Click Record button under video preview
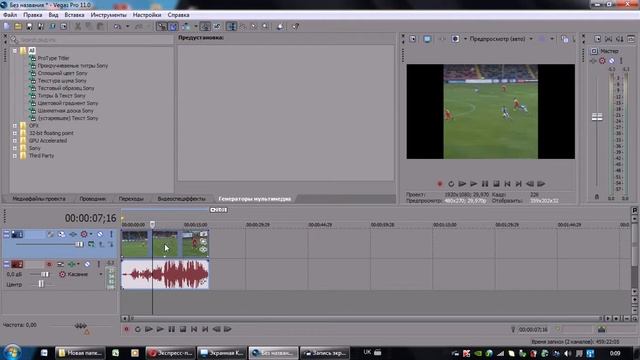Screen dimensions: 640x360 coord(440,184)
